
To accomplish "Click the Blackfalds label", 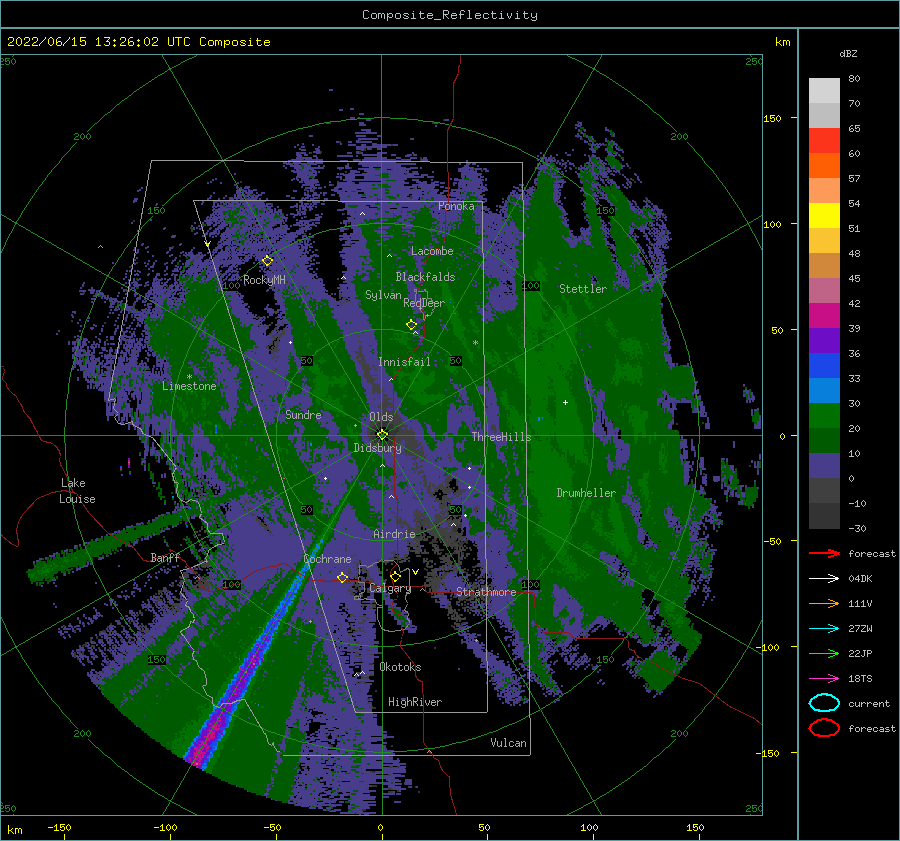I will 425,277.
